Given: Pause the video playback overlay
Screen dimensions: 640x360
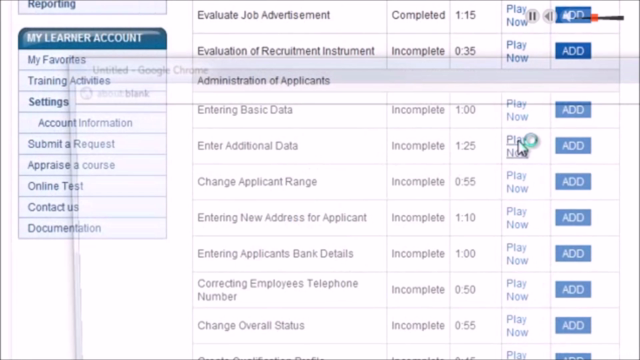Looking at the screenshot, I should (x=532, y=16).
